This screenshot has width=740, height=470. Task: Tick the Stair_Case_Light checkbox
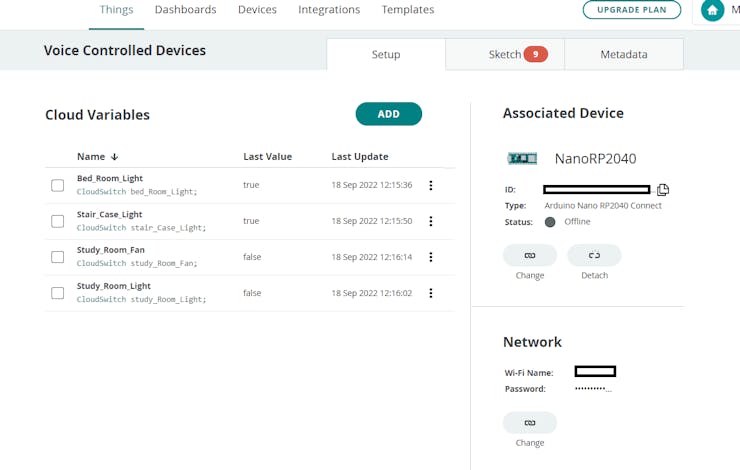point(57,221)
